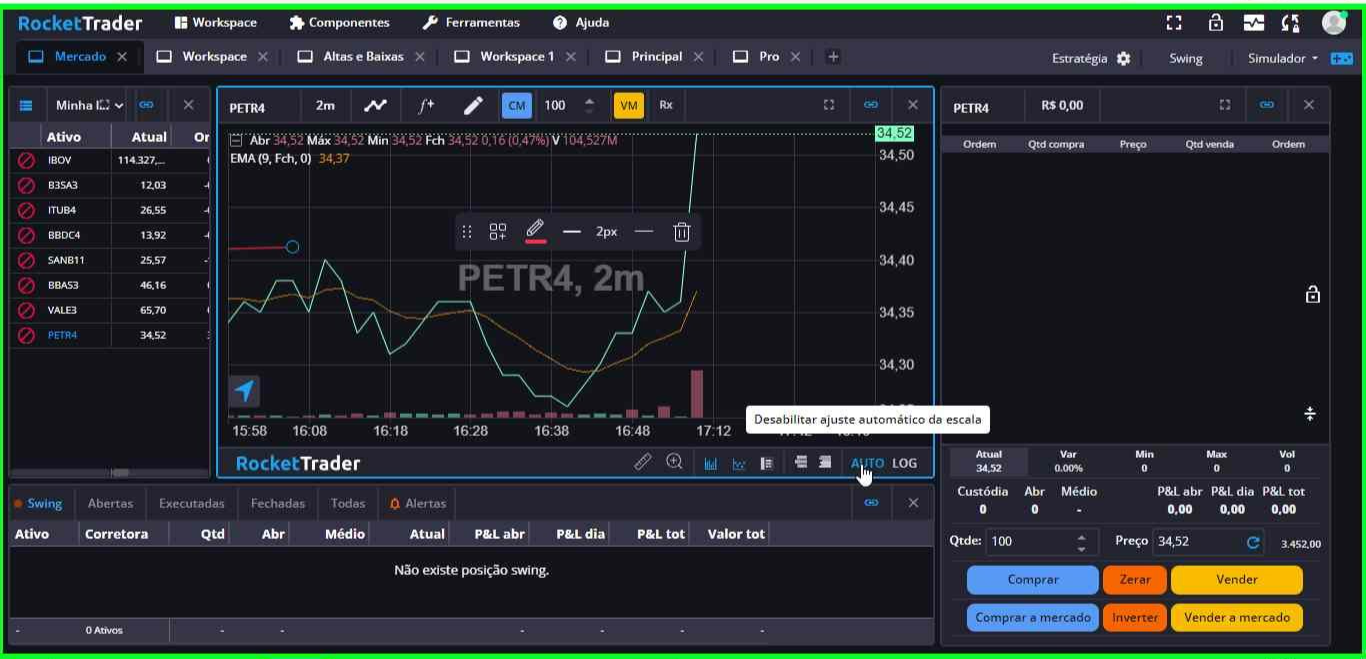Image resolution: width=1366 pixels, height=659 pixels.
Task: Maximize the PETR4 chart panel
Action: [x=829, y=105]
